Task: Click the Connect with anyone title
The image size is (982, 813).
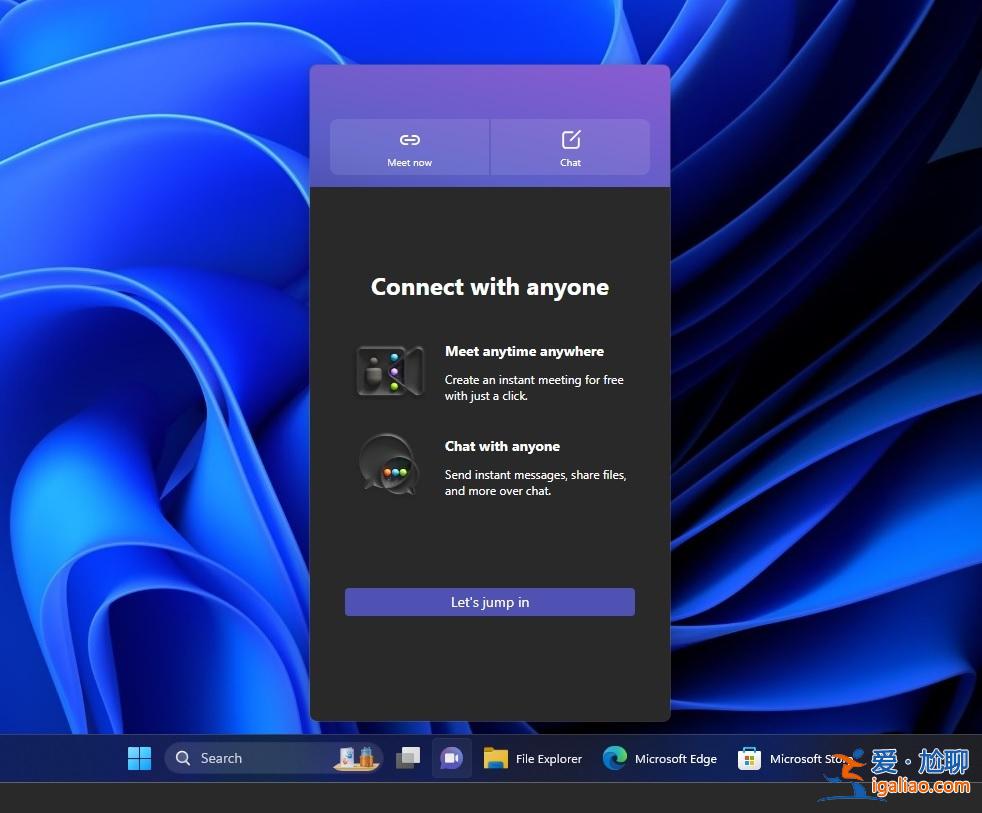Action: point(489,287)
